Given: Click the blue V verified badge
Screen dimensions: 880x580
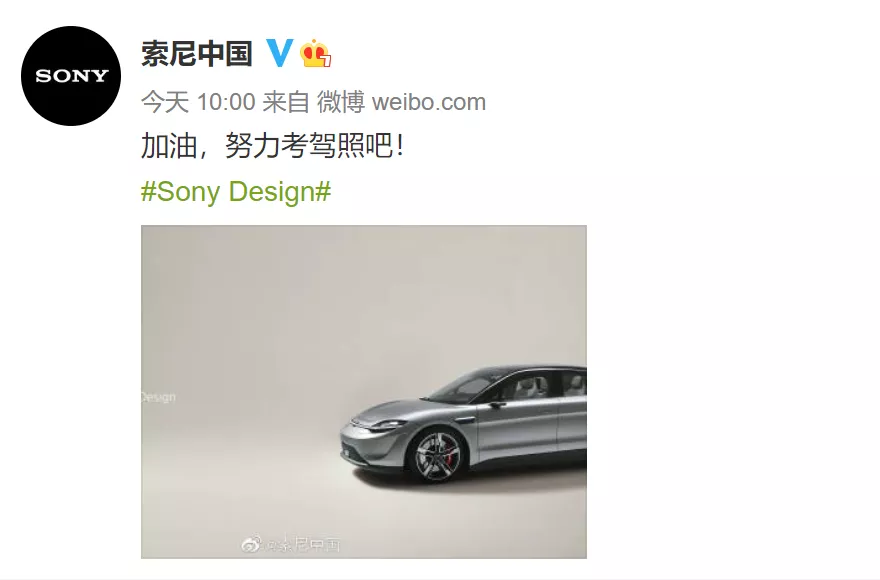Looking at the screenshot, I should [279, 53].
